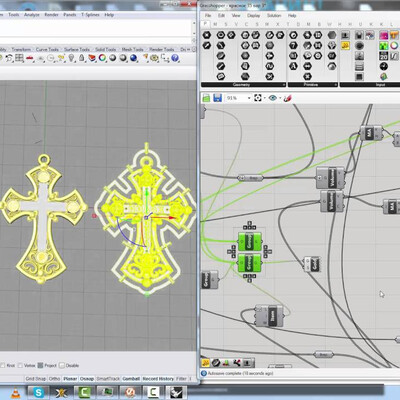Click the yellow component icon in the Input panel
400x400 pixels.
tap(346, 46)
